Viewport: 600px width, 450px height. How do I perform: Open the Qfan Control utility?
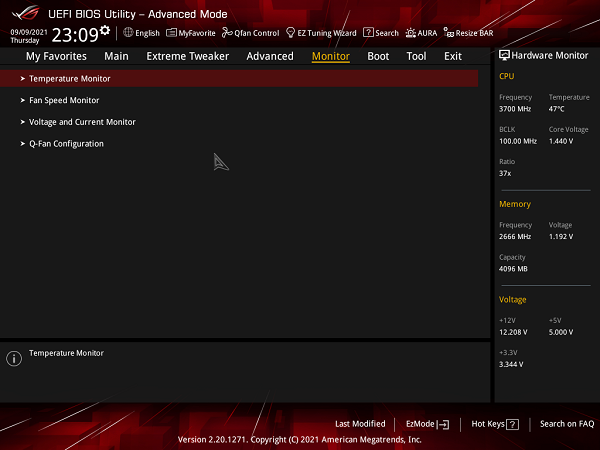pyautogui.click(x=250, y=33)
